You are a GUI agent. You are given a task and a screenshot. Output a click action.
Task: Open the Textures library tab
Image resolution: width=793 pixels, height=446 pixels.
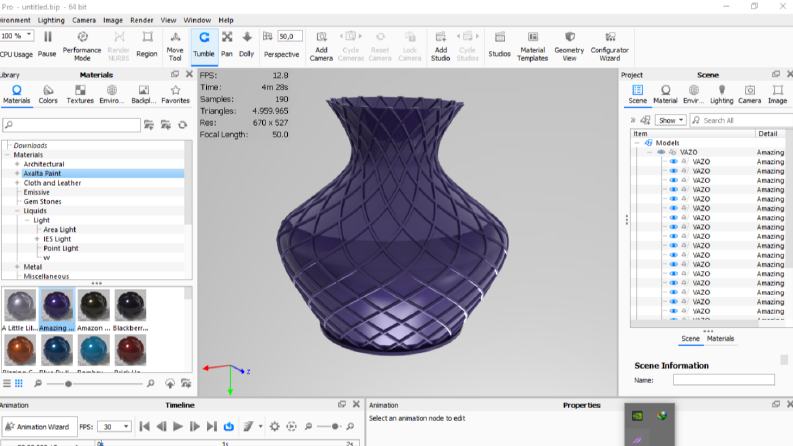80,95
